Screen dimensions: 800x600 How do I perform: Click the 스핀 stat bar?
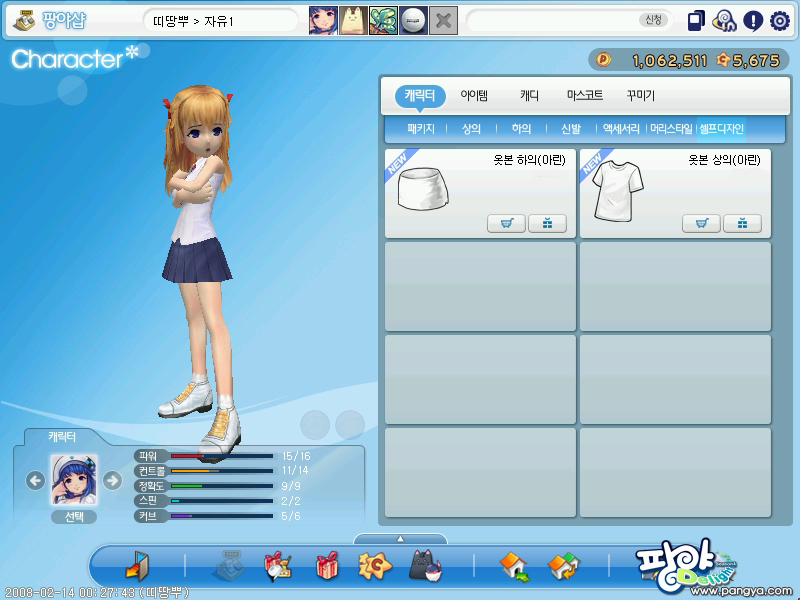[222, 501]
